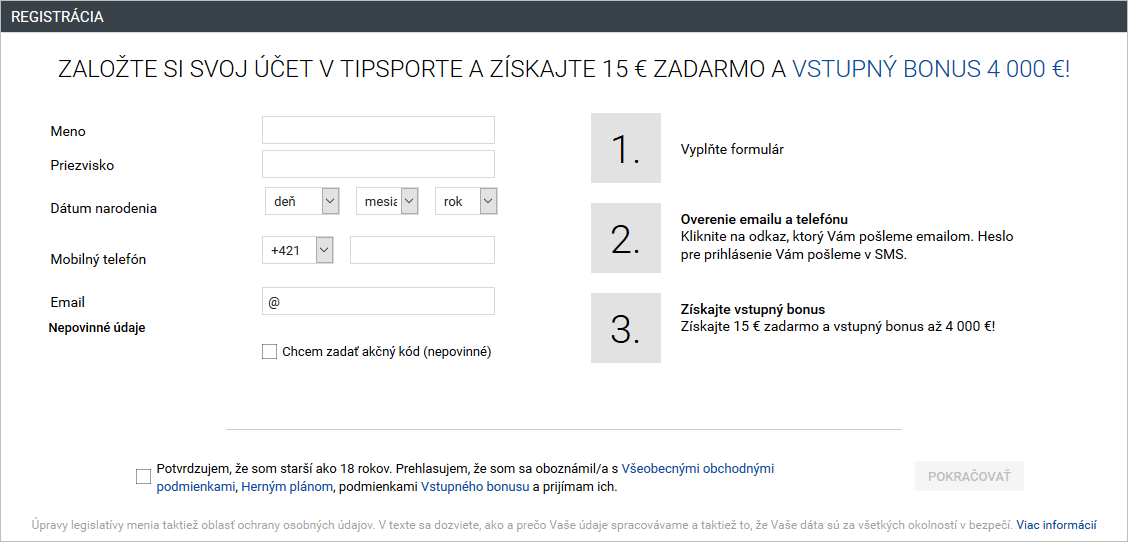The width and height of the screenshot is (1128, 542).
Task: Open the deň day dropdown
Action: pos(302,202)
